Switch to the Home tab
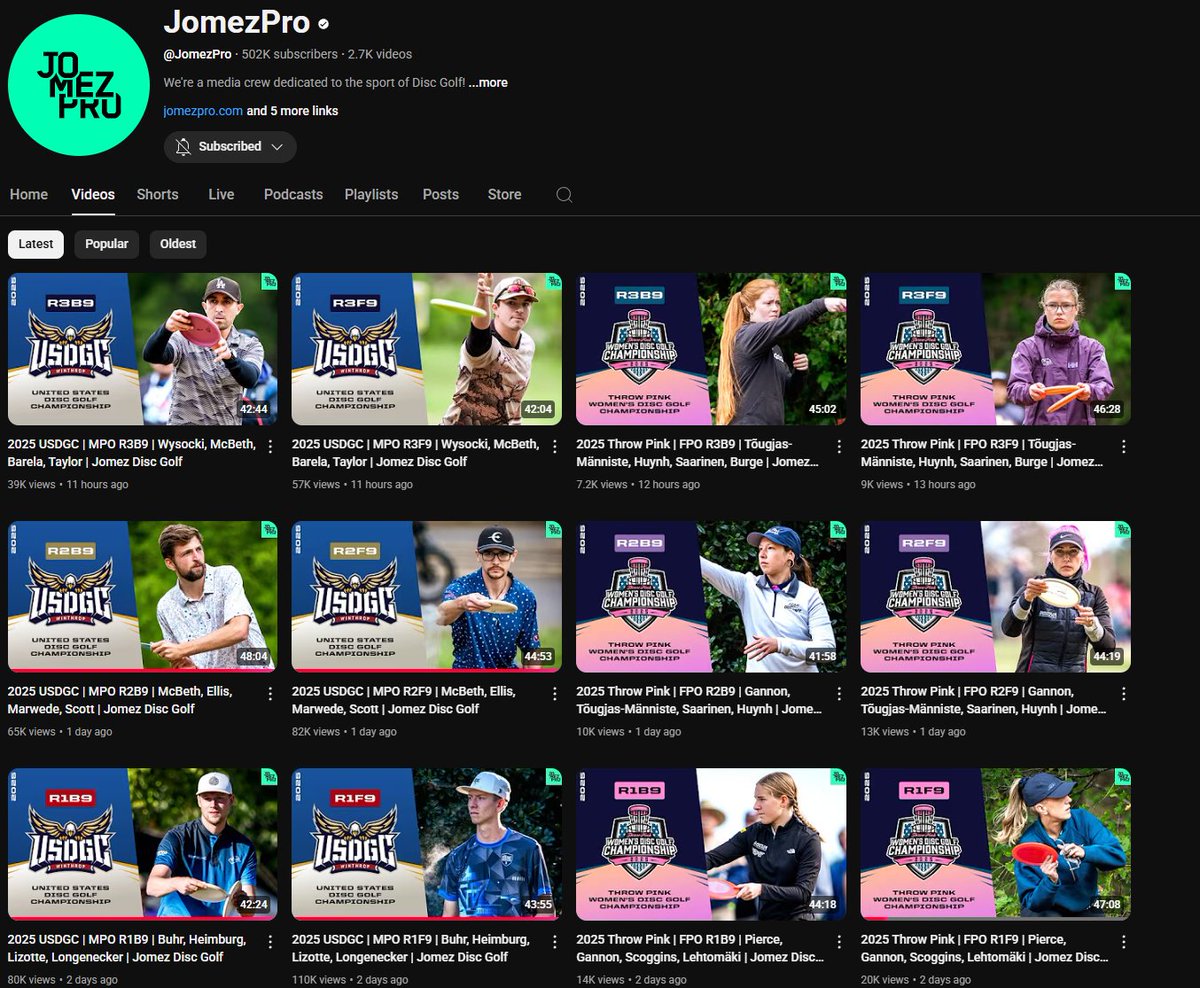 [x=29, y=195]
